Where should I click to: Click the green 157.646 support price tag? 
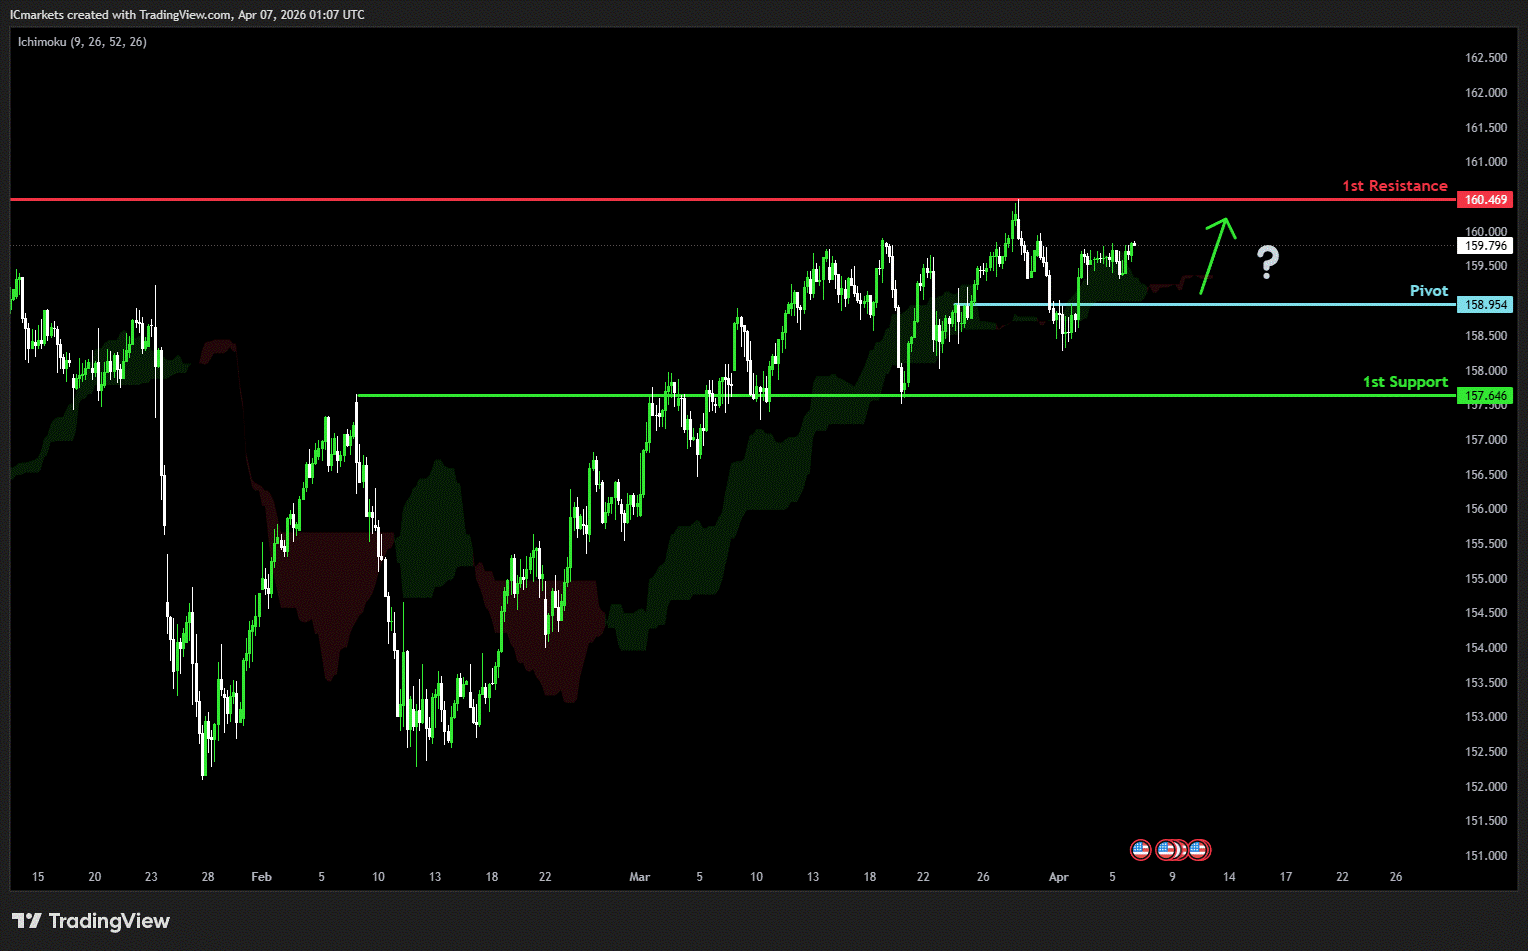tap(1485, 396)
